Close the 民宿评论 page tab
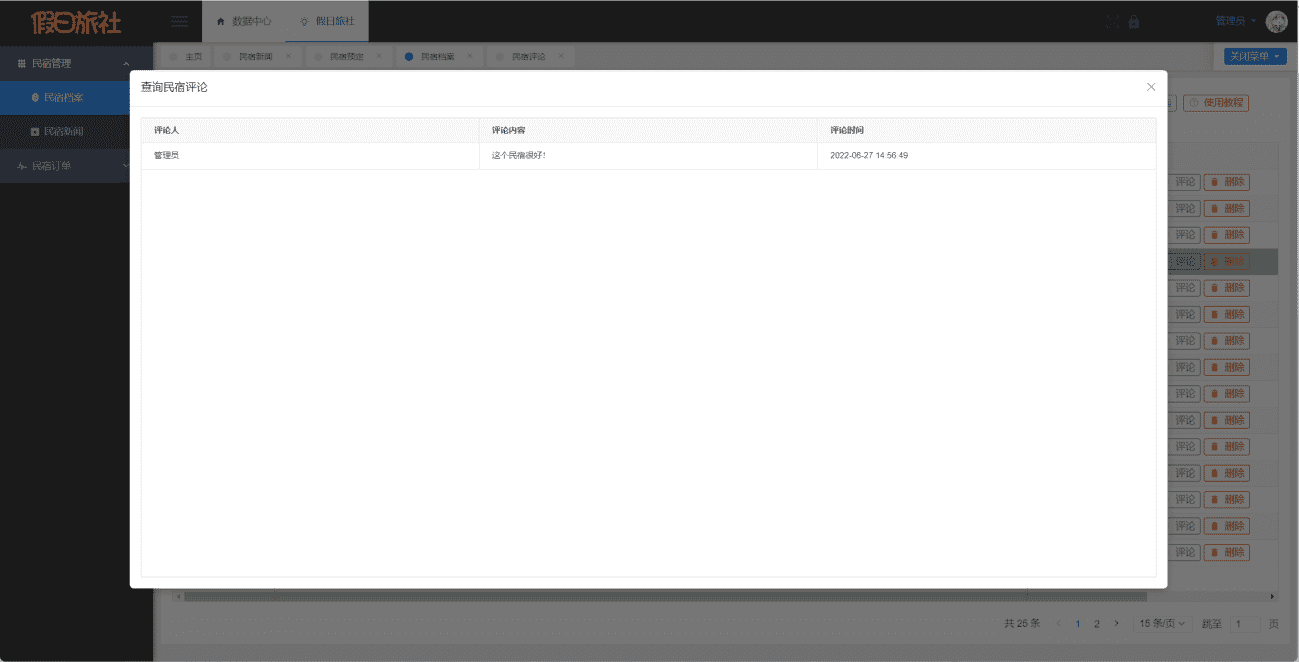The image size is (1299, 662). [561, 56]
